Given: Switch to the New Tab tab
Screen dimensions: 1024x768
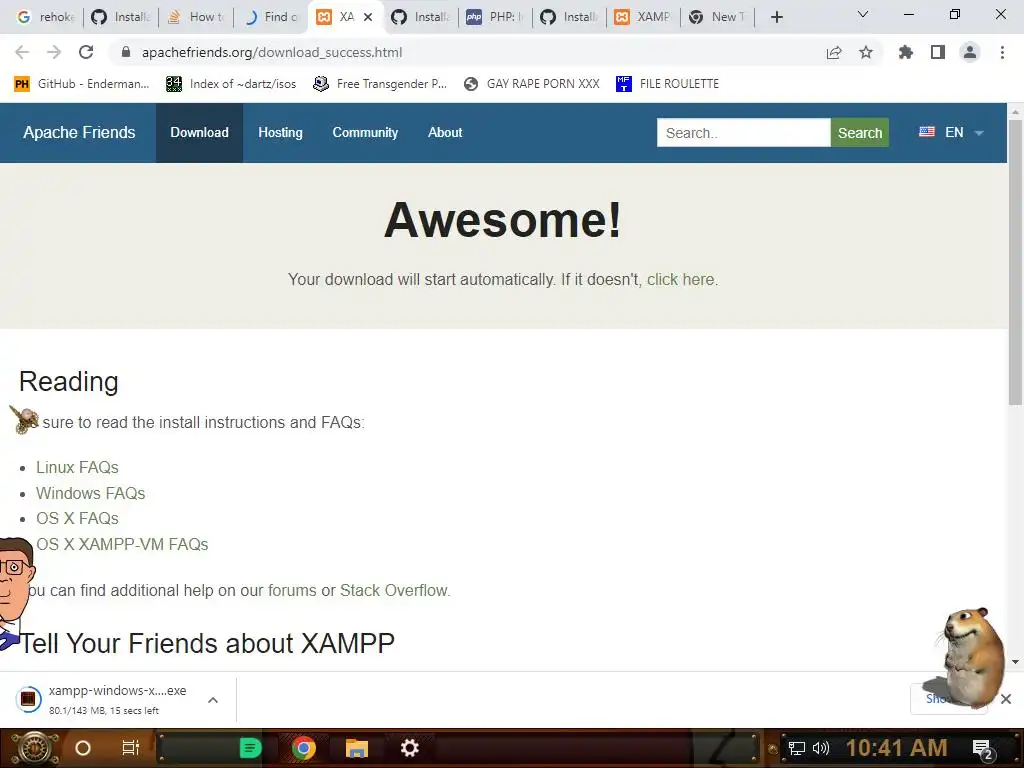Looking at the screenshot, I should click(x=717, y=17).
